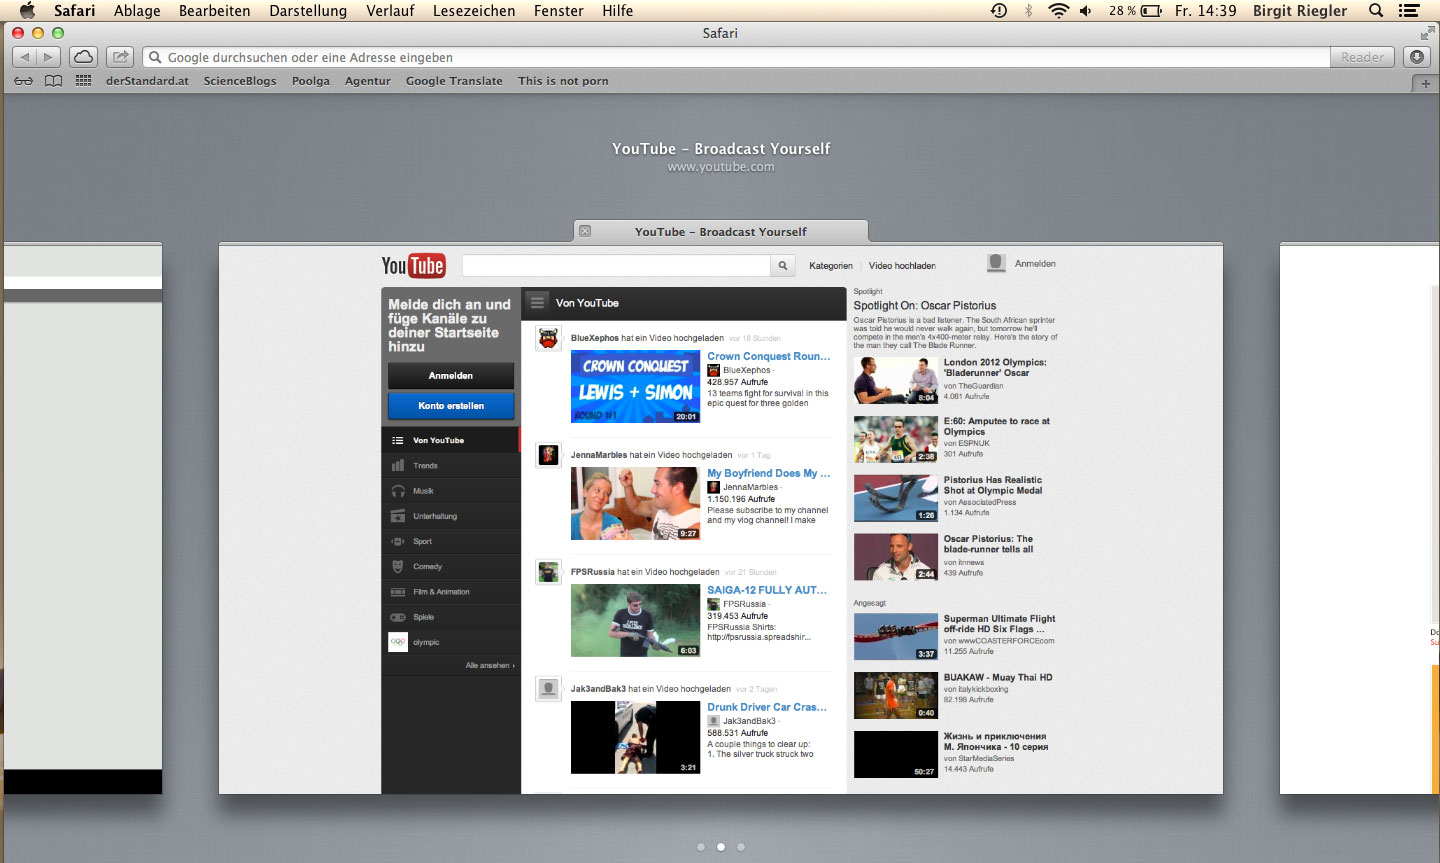Open the Verlauf menu
The width and height of the screenshot is (1440, 863).
tap(390, 11)
